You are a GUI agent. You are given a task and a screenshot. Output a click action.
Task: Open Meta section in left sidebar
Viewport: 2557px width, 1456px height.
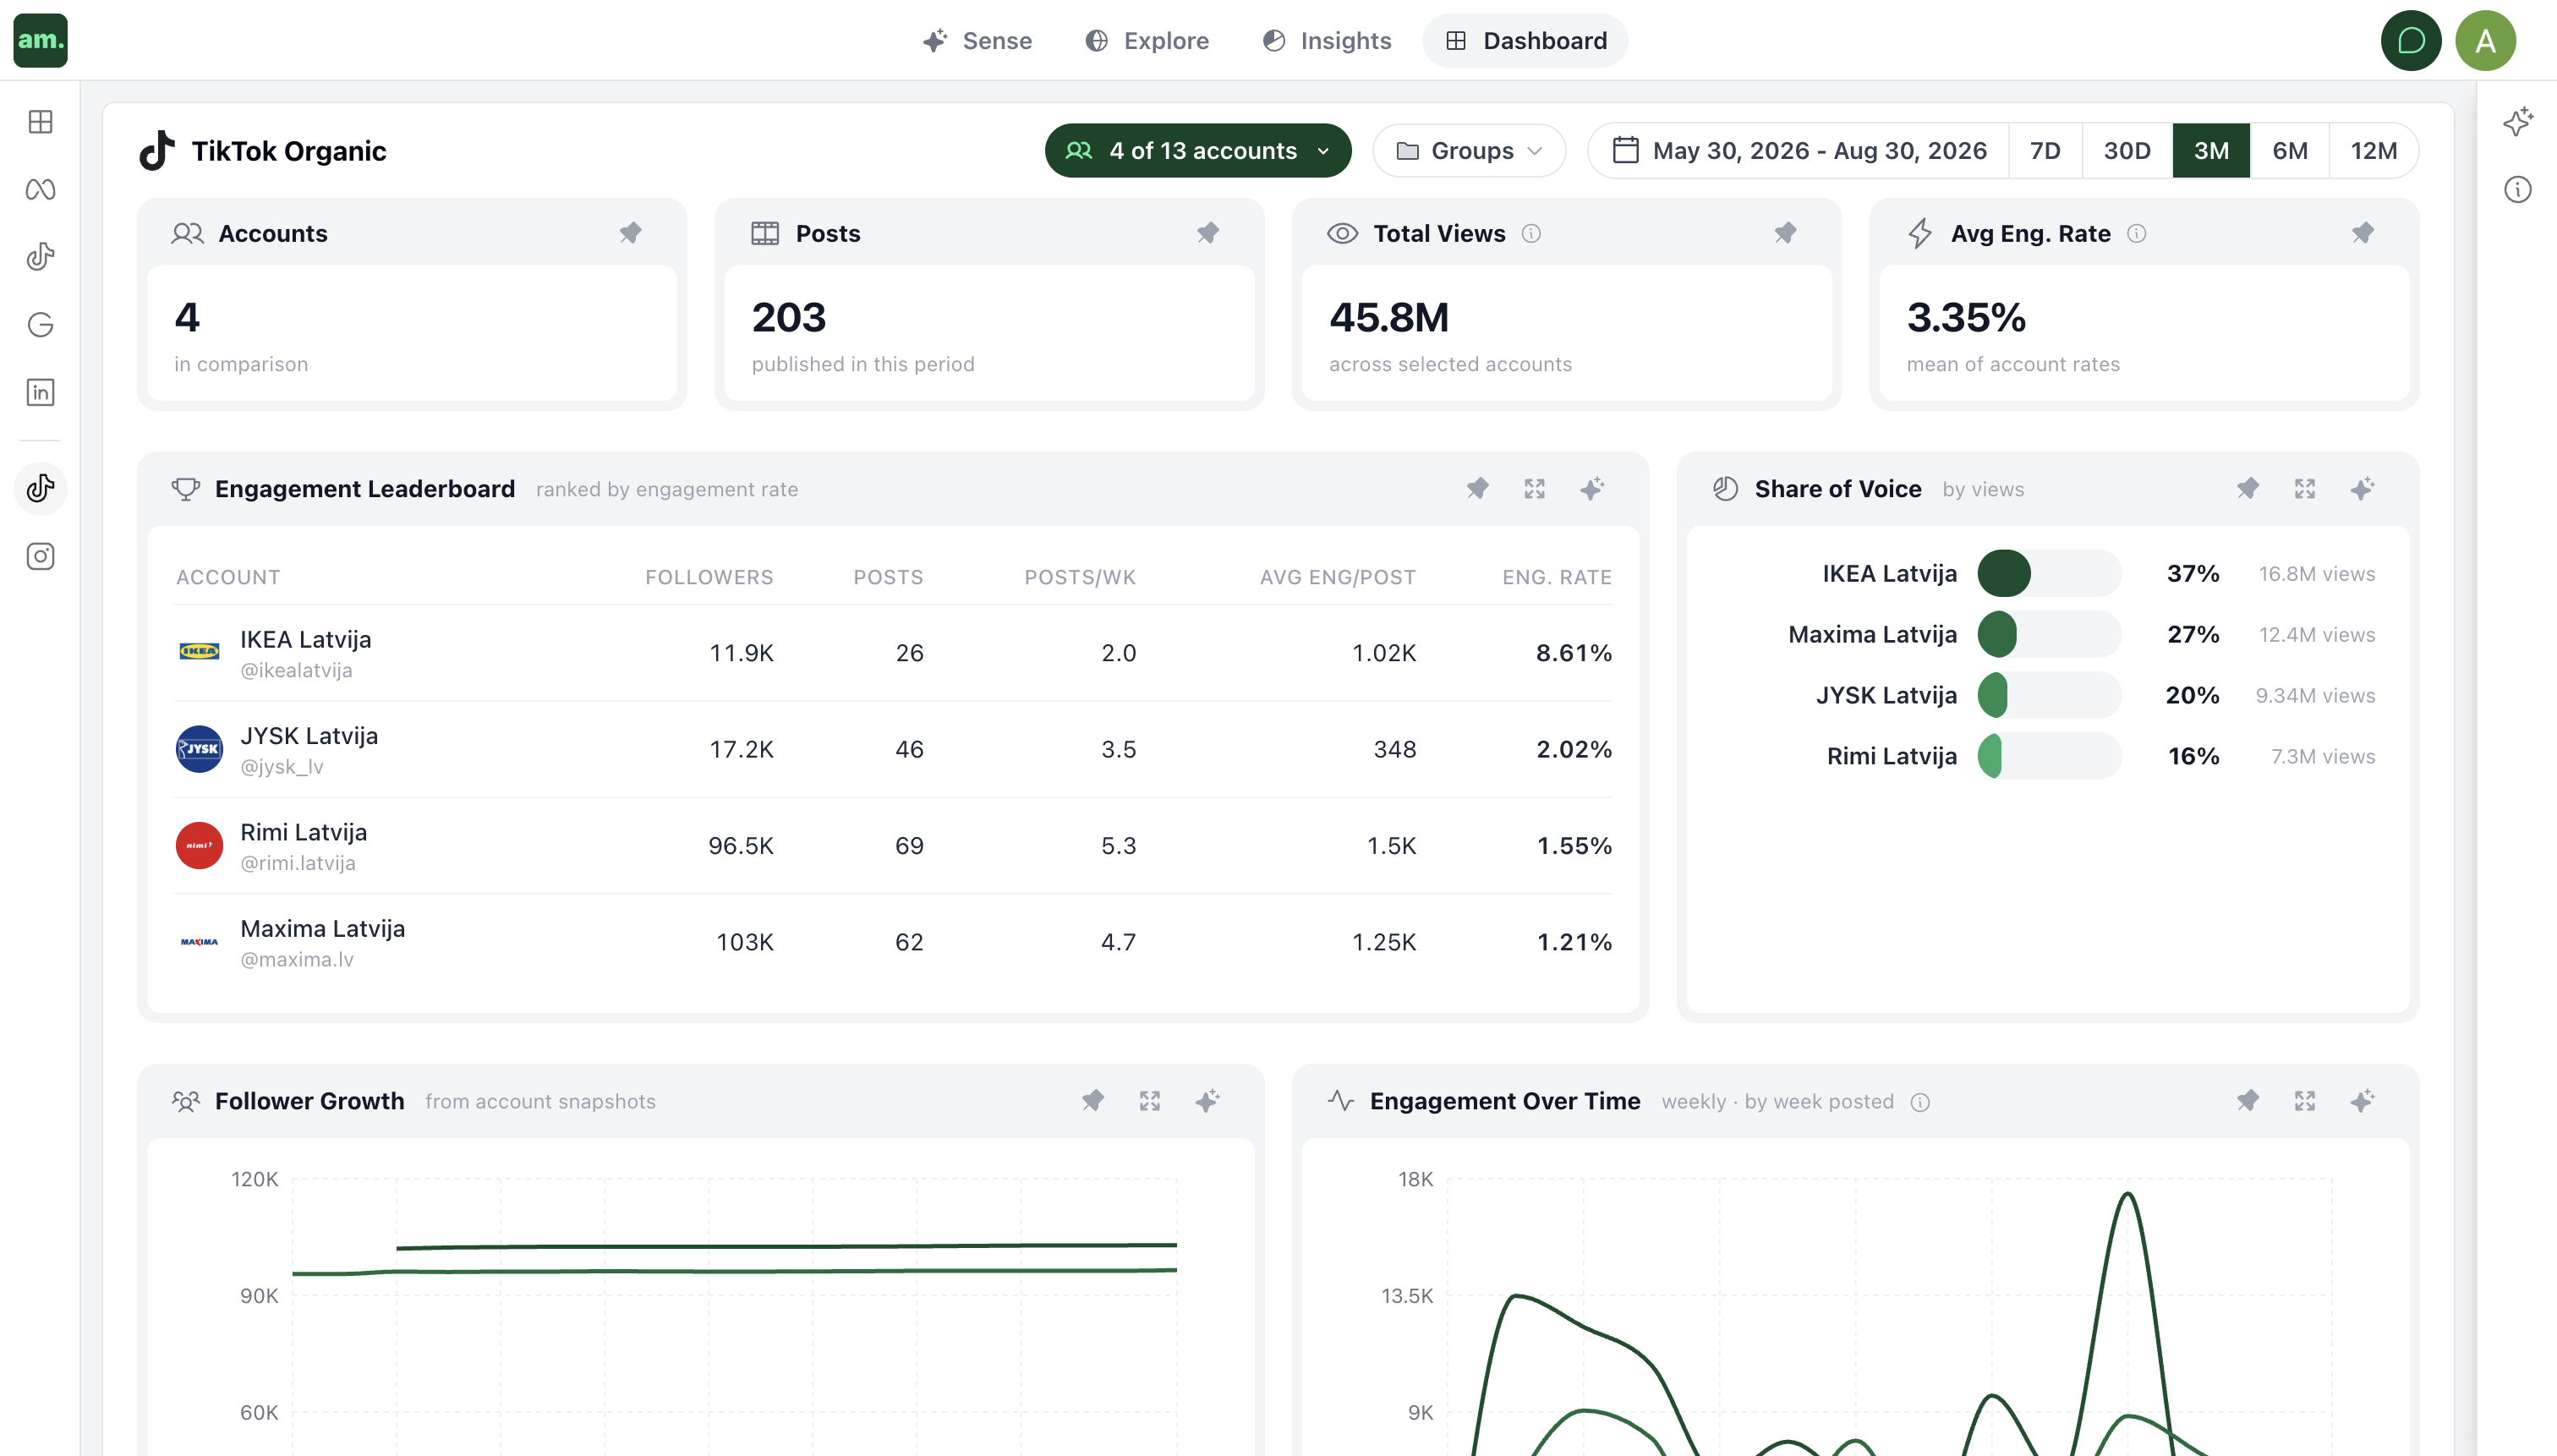[x=40, y=189]
